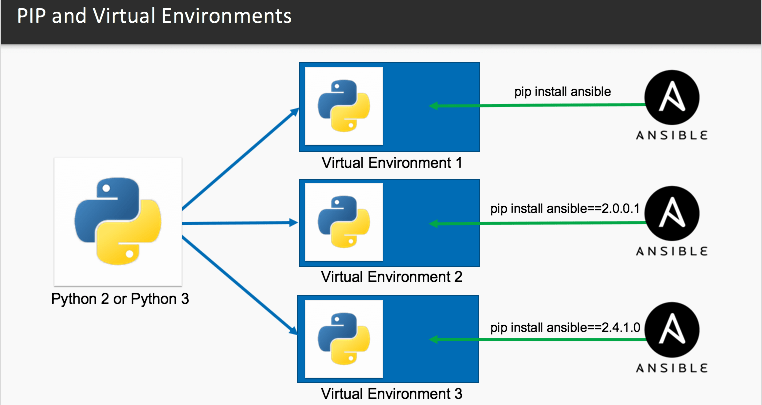Click the 'Virtual Environment 2' label
The image size is (762, 405).
pyautogui.click(x=392, y=277)
